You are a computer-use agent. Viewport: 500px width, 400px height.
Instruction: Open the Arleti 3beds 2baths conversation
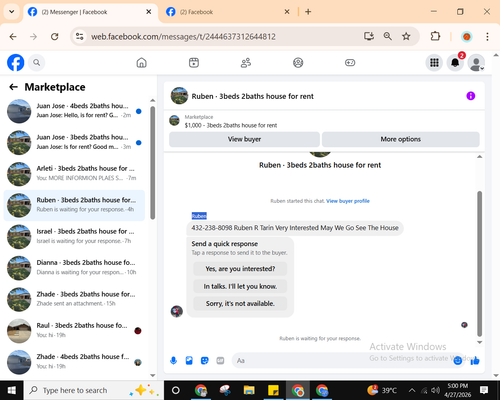(74, 174)
